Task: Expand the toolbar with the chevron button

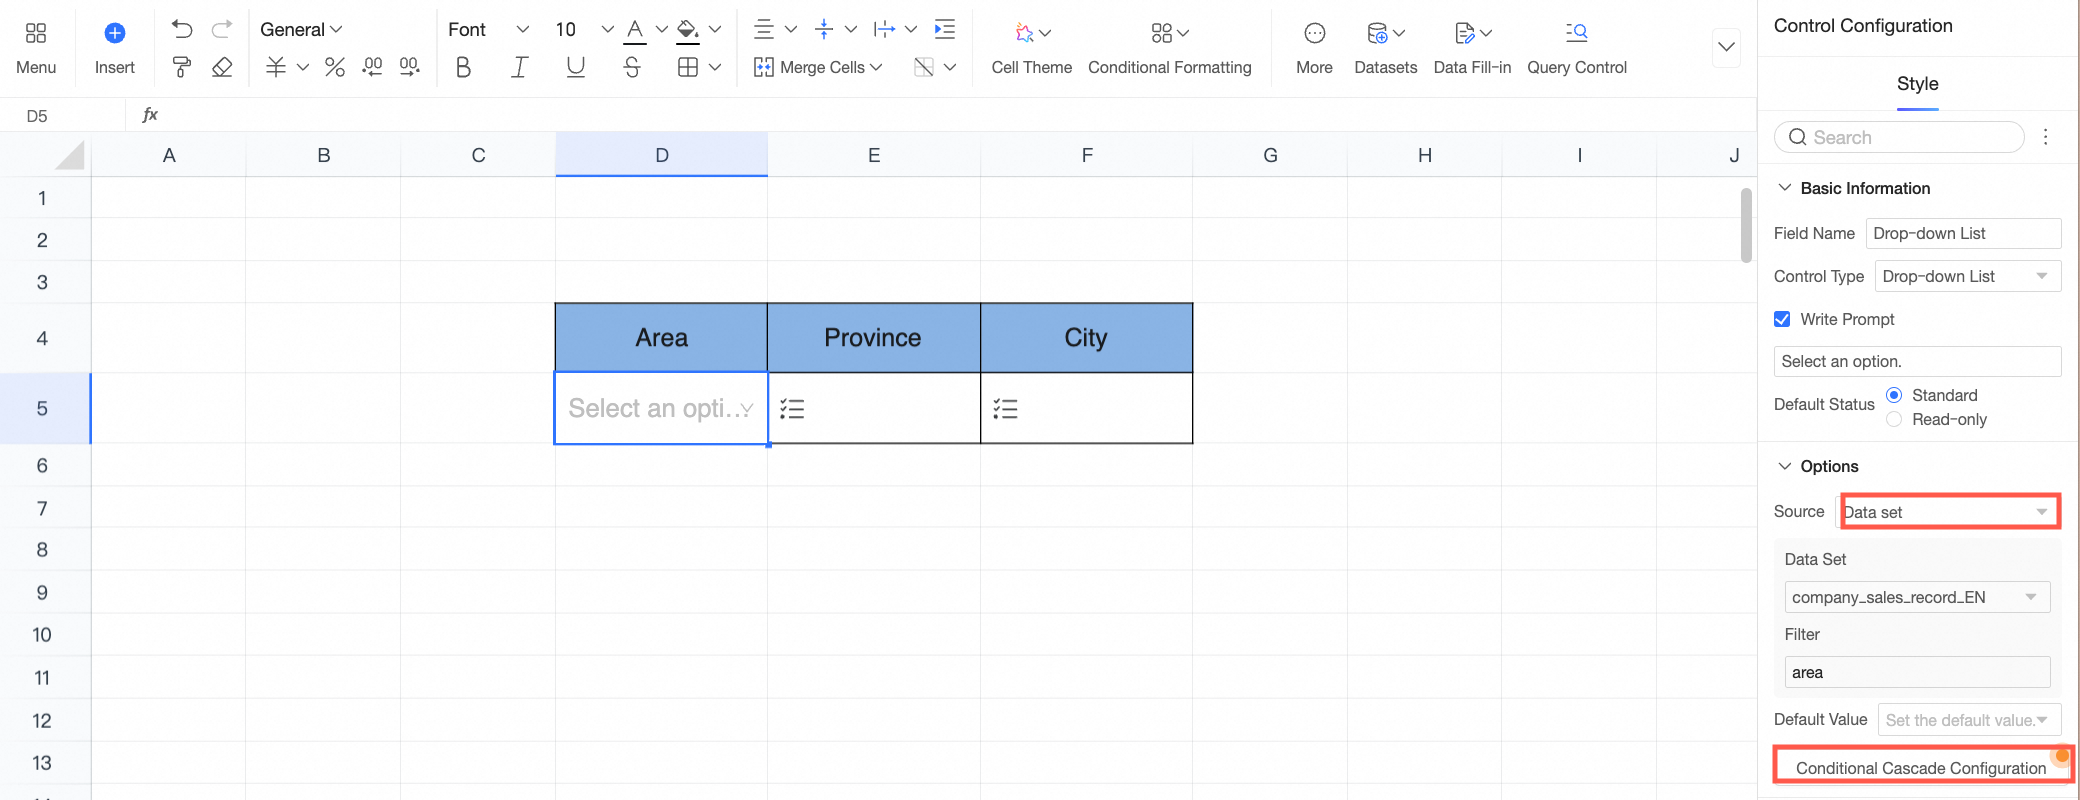Action: 1726,47
